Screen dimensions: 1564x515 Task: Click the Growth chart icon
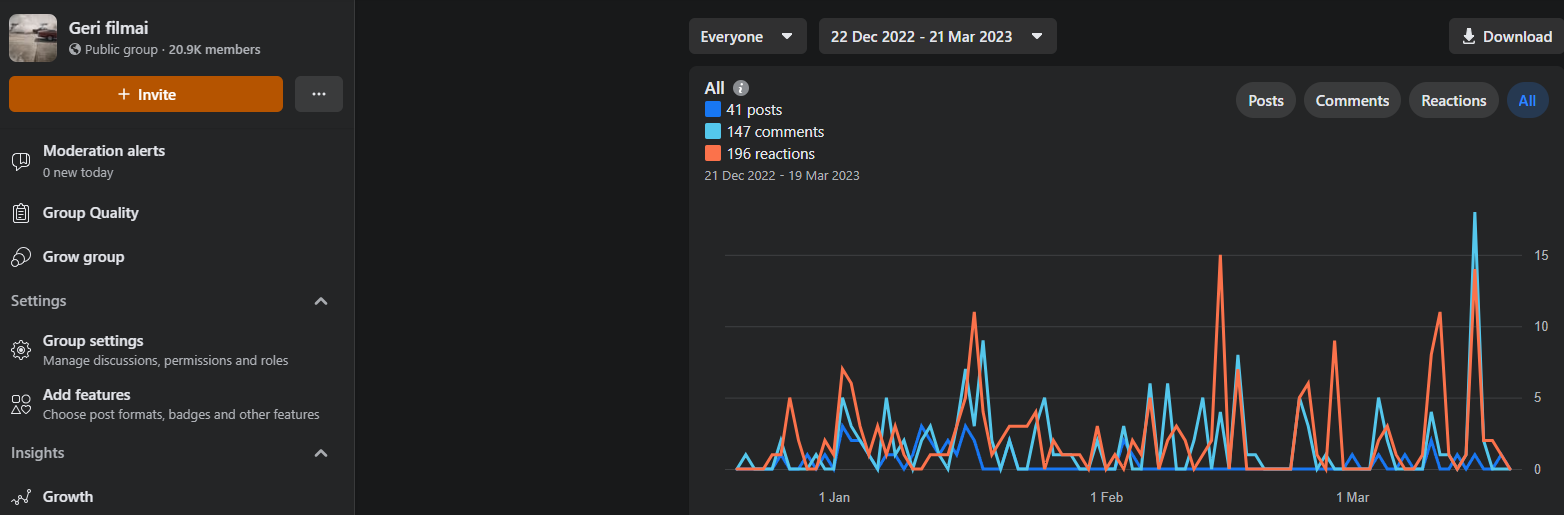21,497
